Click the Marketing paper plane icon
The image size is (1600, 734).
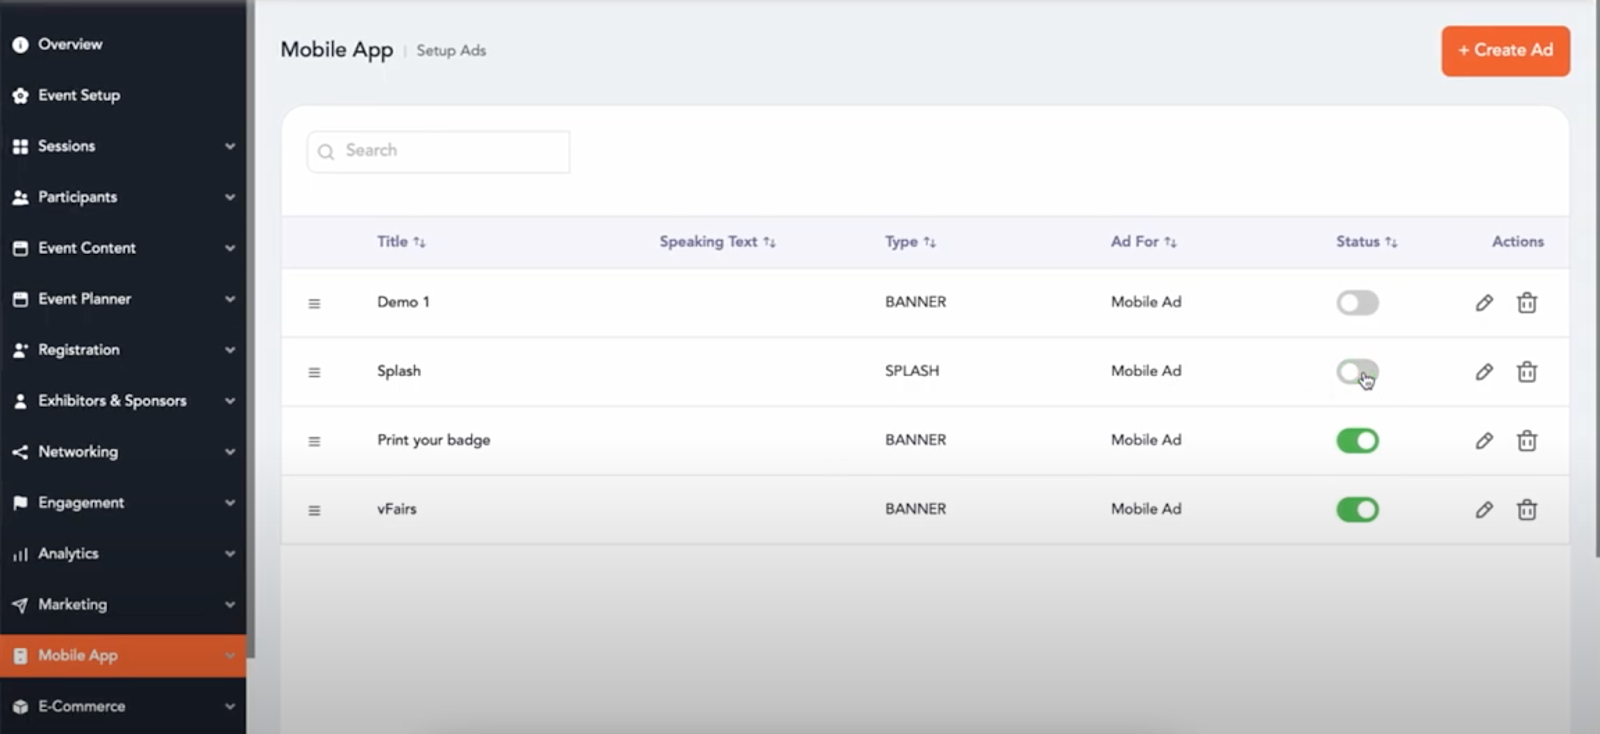pos(20,605)
